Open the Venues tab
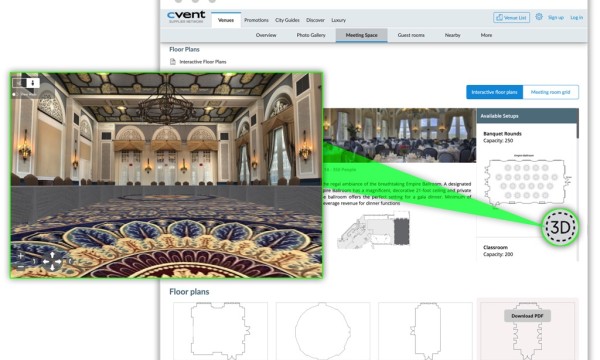This screenshot has width=600, height=360. [226, 20]
